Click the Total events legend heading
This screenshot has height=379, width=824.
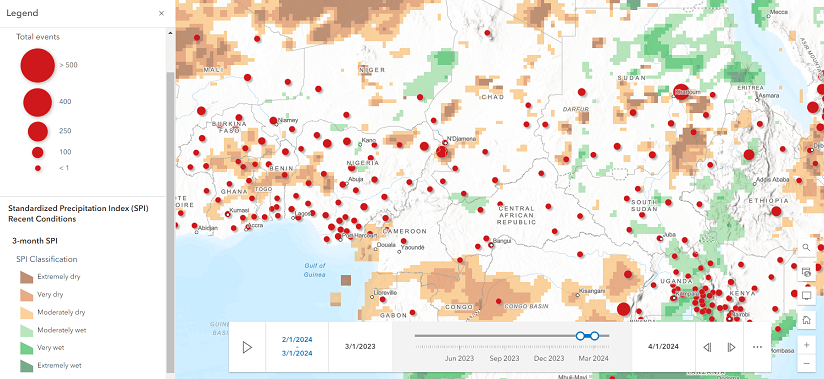(38, 37)
